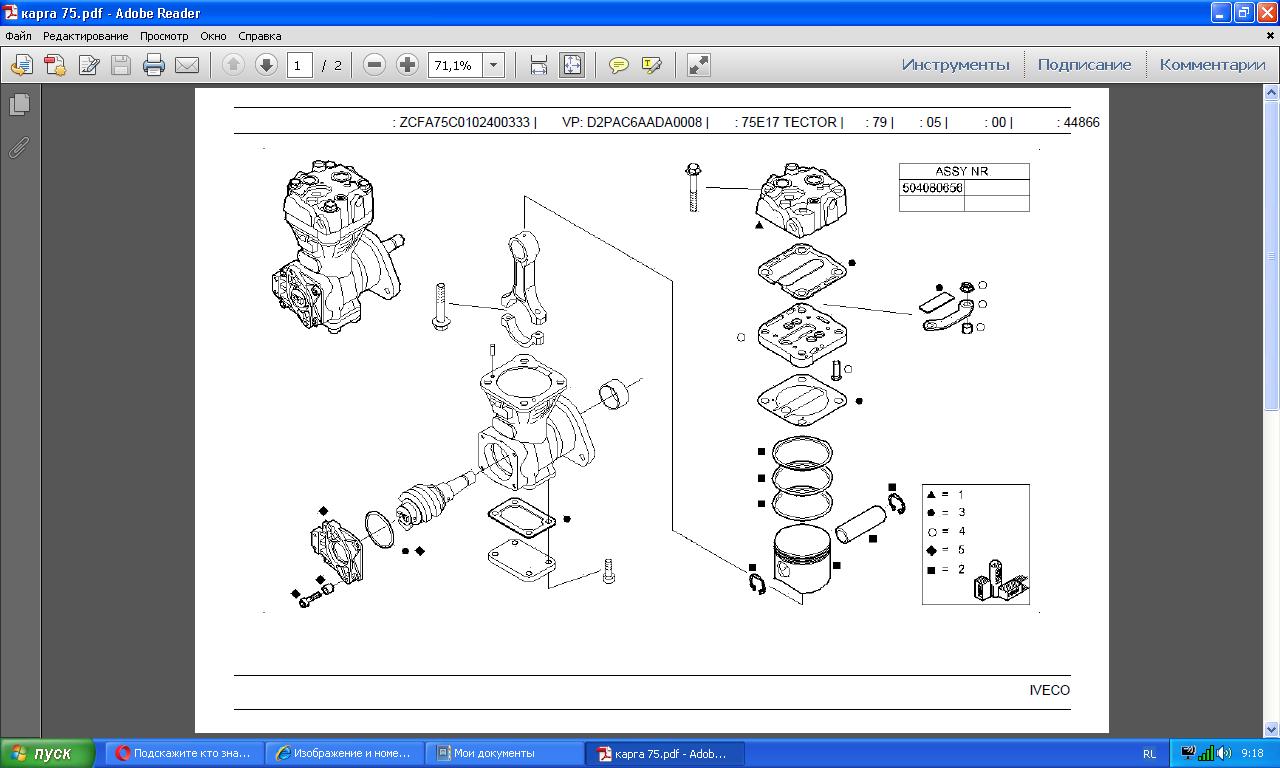The width and height of the screenshot is (1280, 768).
Task: Click the Save file icon
Action: (x=121, y=65)
